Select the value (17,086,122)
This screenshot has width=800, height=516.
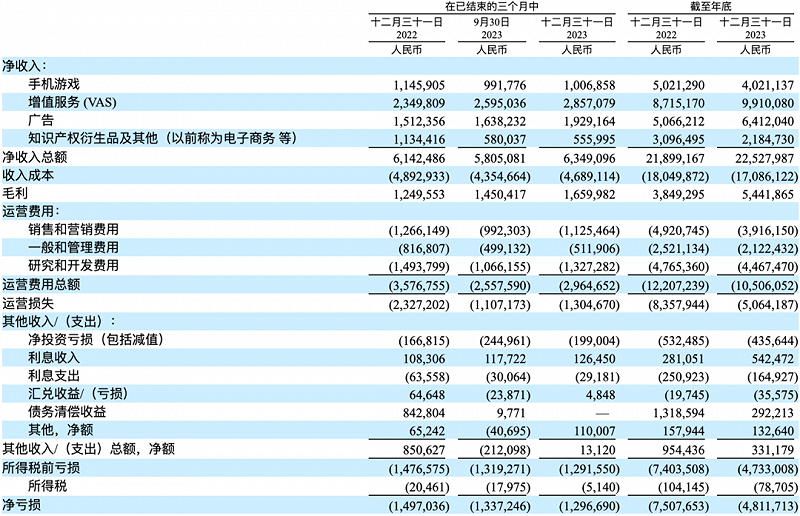(765, 177)
